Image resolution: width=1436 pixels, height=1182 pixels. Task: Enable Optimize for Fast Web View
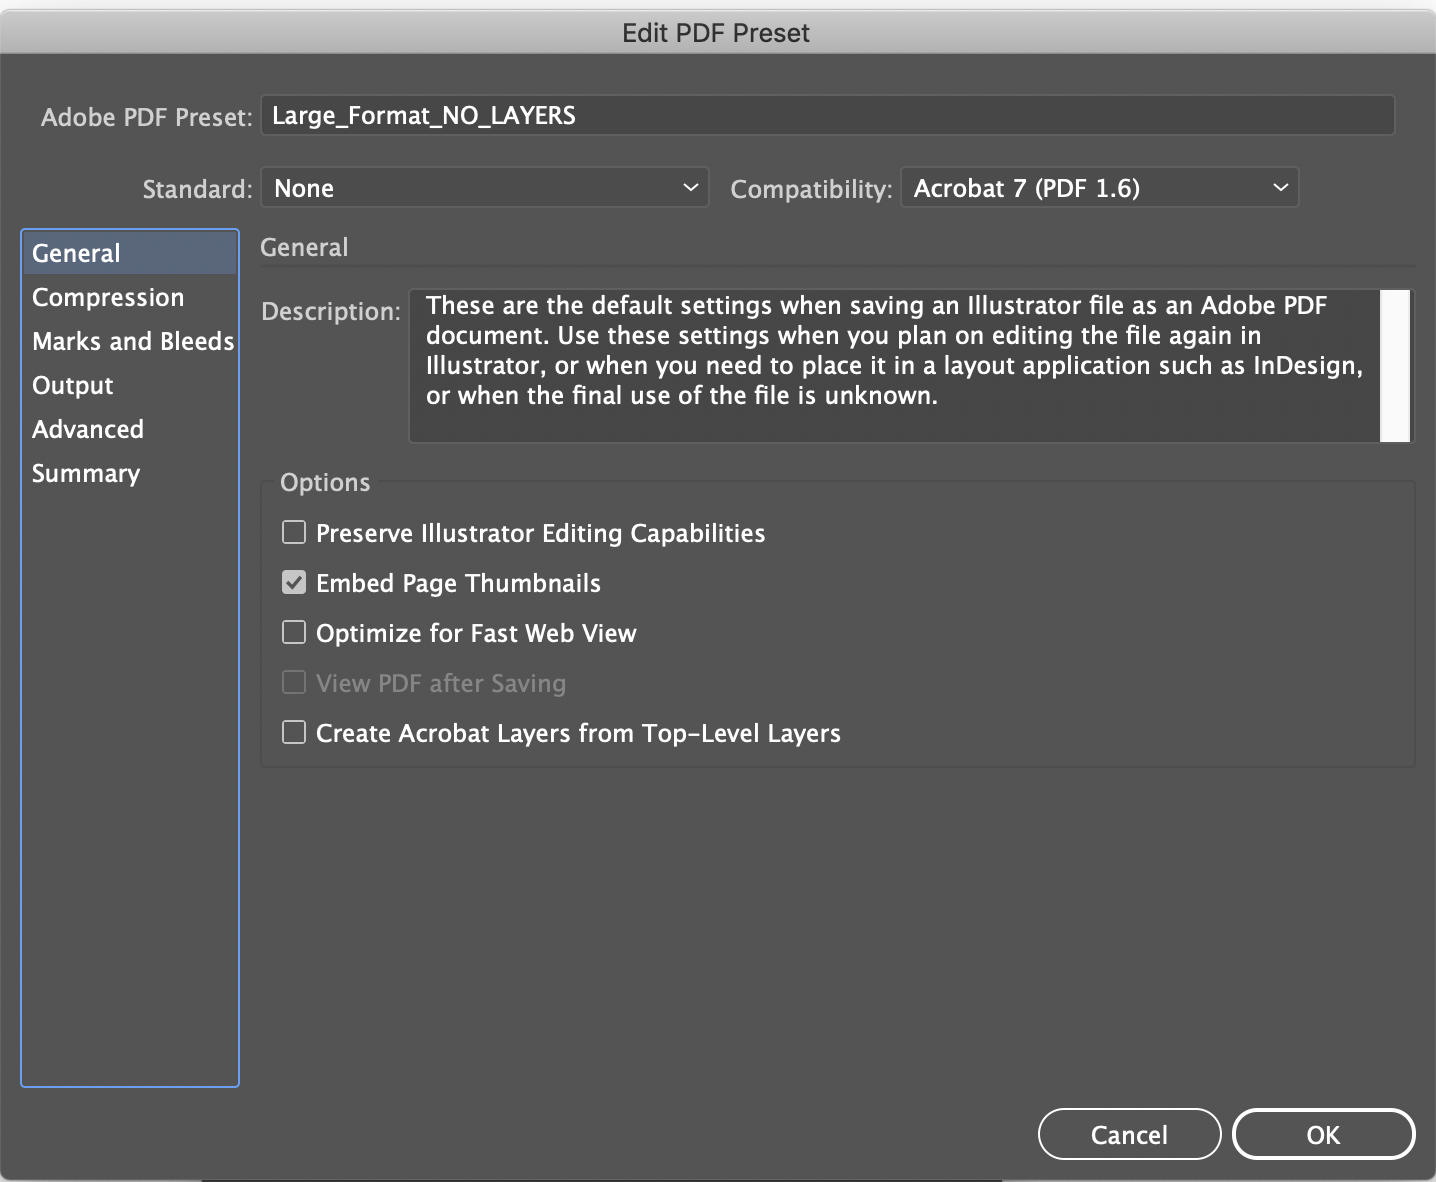294,632
